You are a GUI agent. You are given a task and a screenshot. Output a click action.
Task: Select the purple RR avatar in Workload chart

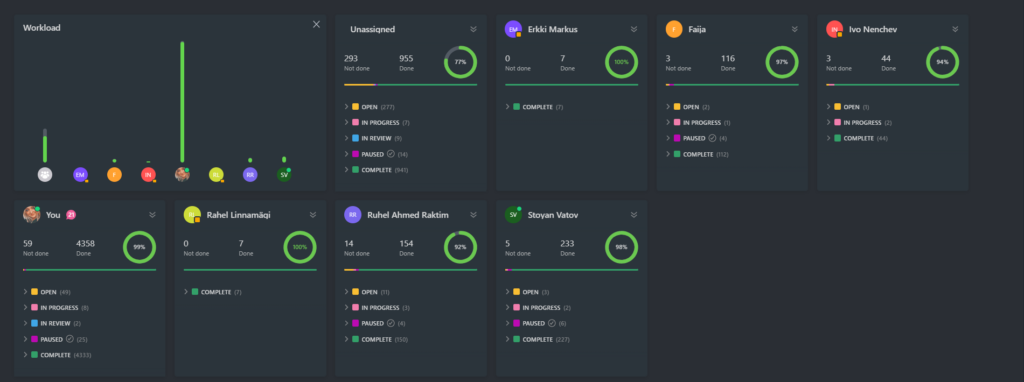click(249, 174)
